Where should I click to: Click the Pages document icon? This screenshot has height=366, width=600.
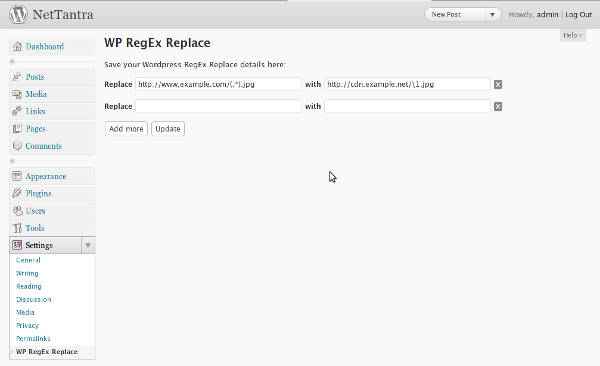[x=17, y=129]
